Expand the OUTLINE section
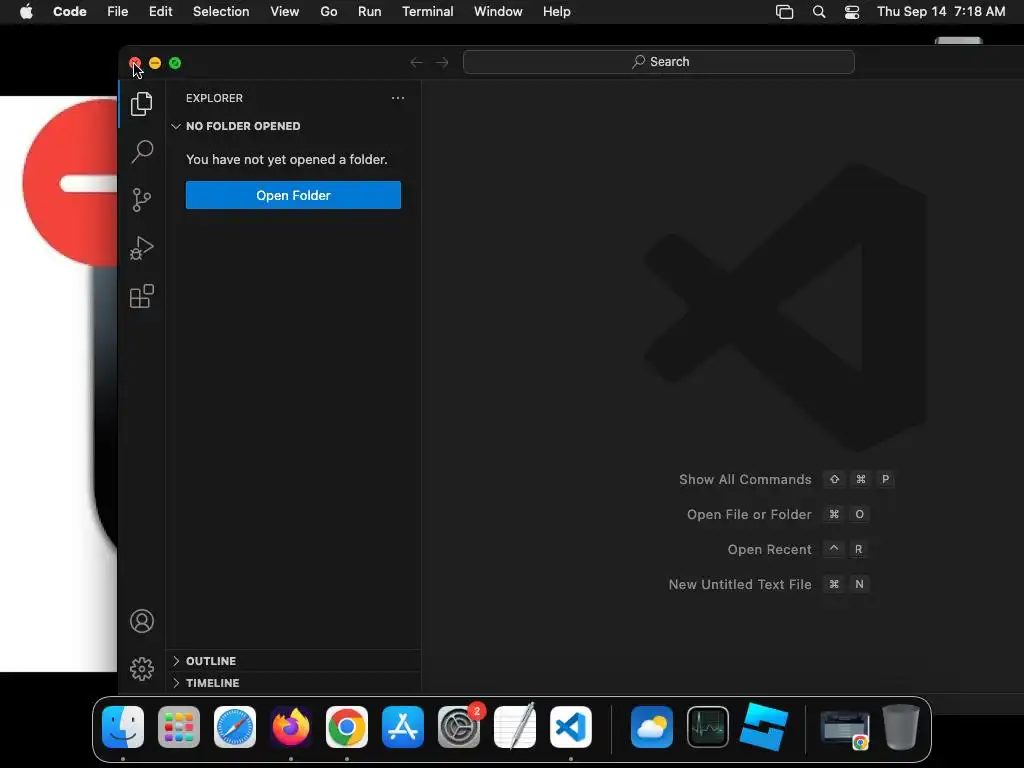The height and width of the screenshot is (768, 1024). [176, 661]
